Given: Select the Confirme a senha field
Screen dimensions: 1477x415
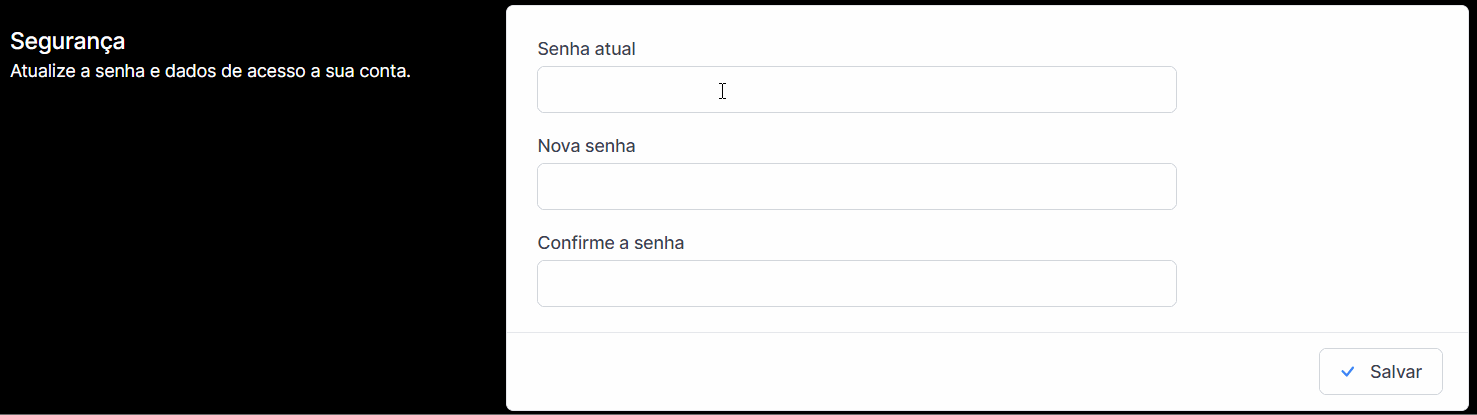Looking at the screenshot, I should [856, 284].
